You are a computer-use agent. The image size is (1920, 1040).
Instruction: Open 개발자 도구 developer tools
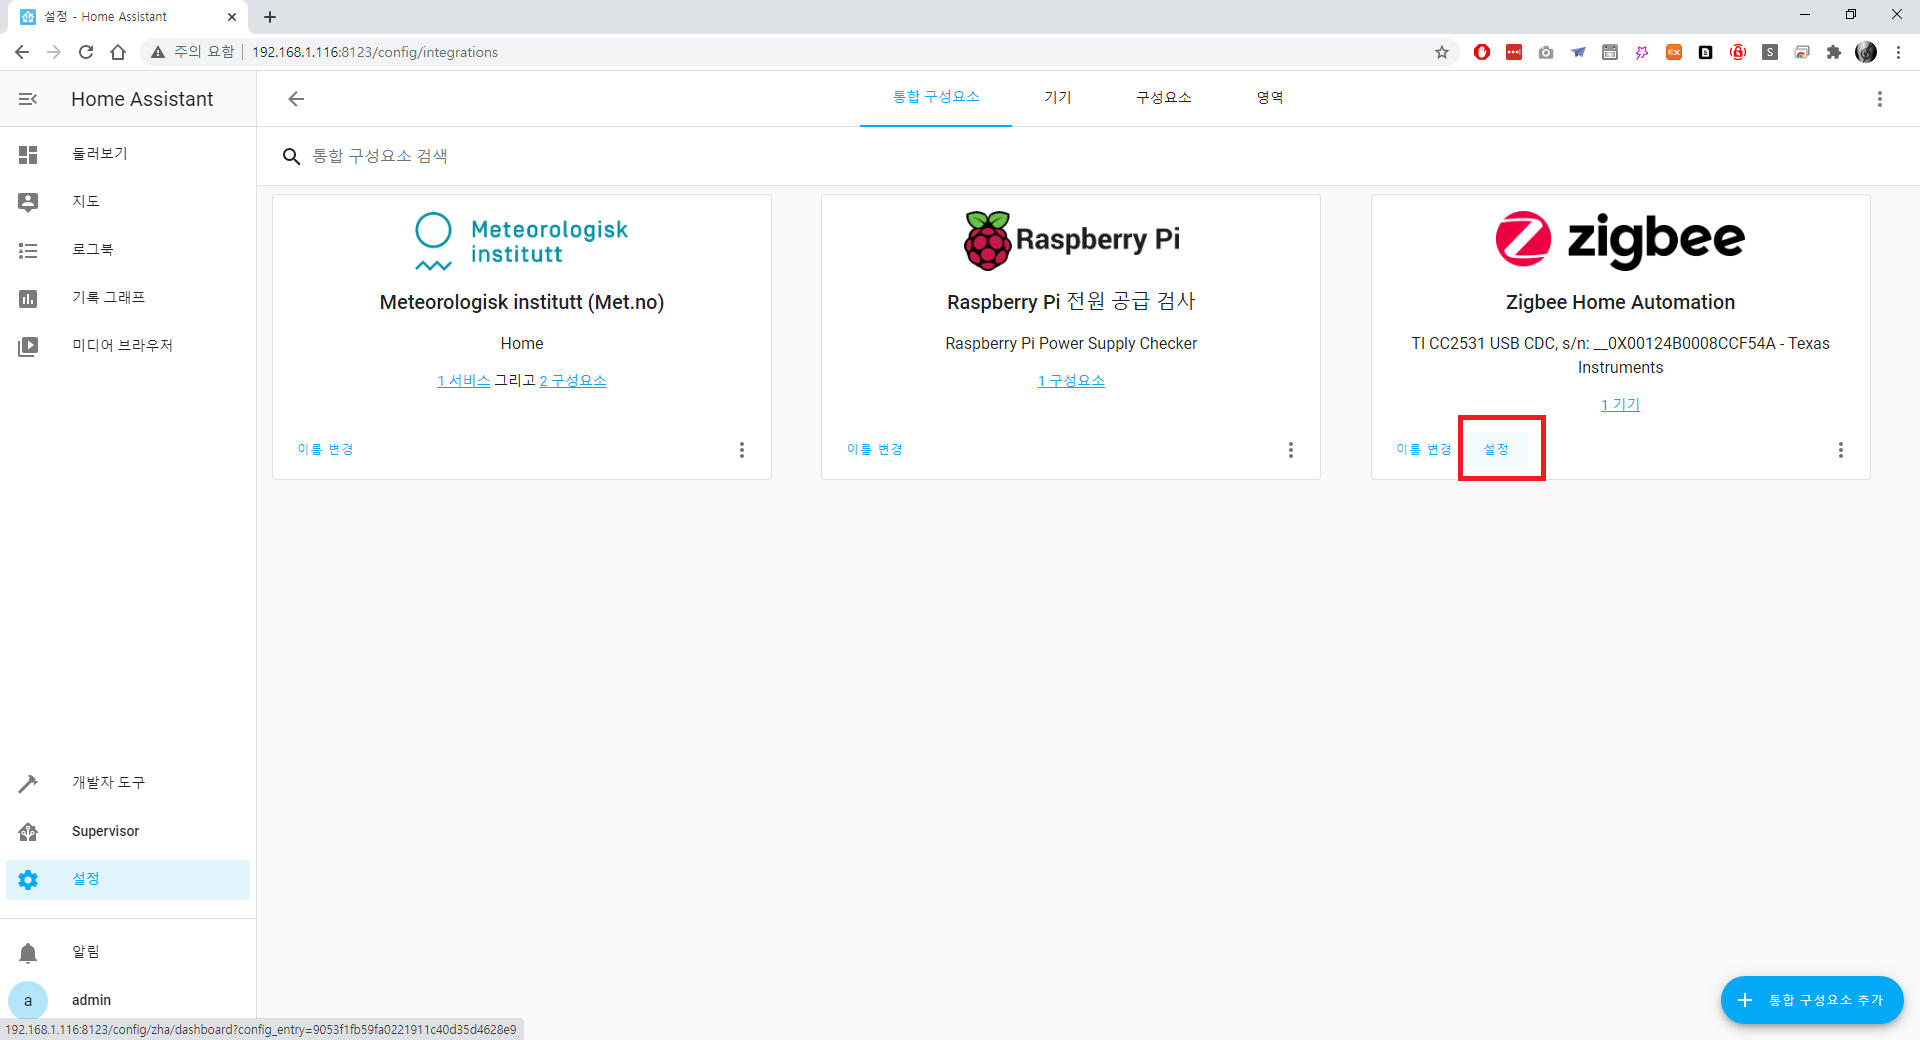(x=128, y=783)
